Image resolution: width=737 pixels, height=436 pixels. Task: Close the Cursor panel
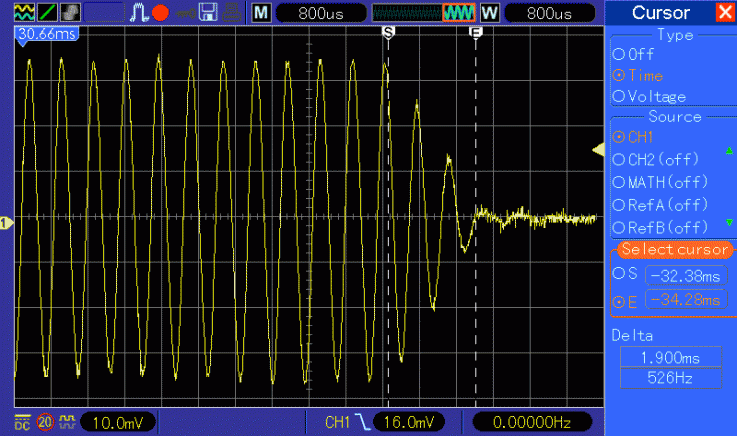pyautogui.click(x=724, y=12)
